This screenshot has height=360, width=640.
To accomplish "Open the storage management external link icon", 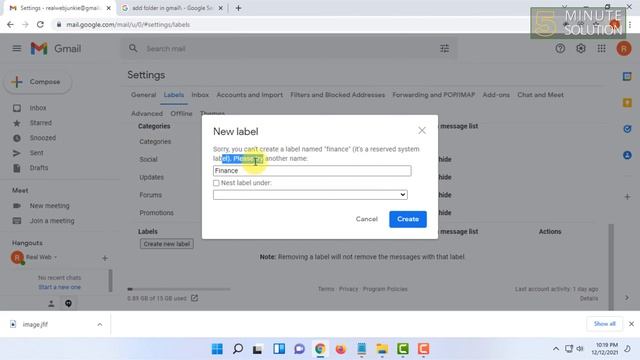I will [x=194, y=298].
